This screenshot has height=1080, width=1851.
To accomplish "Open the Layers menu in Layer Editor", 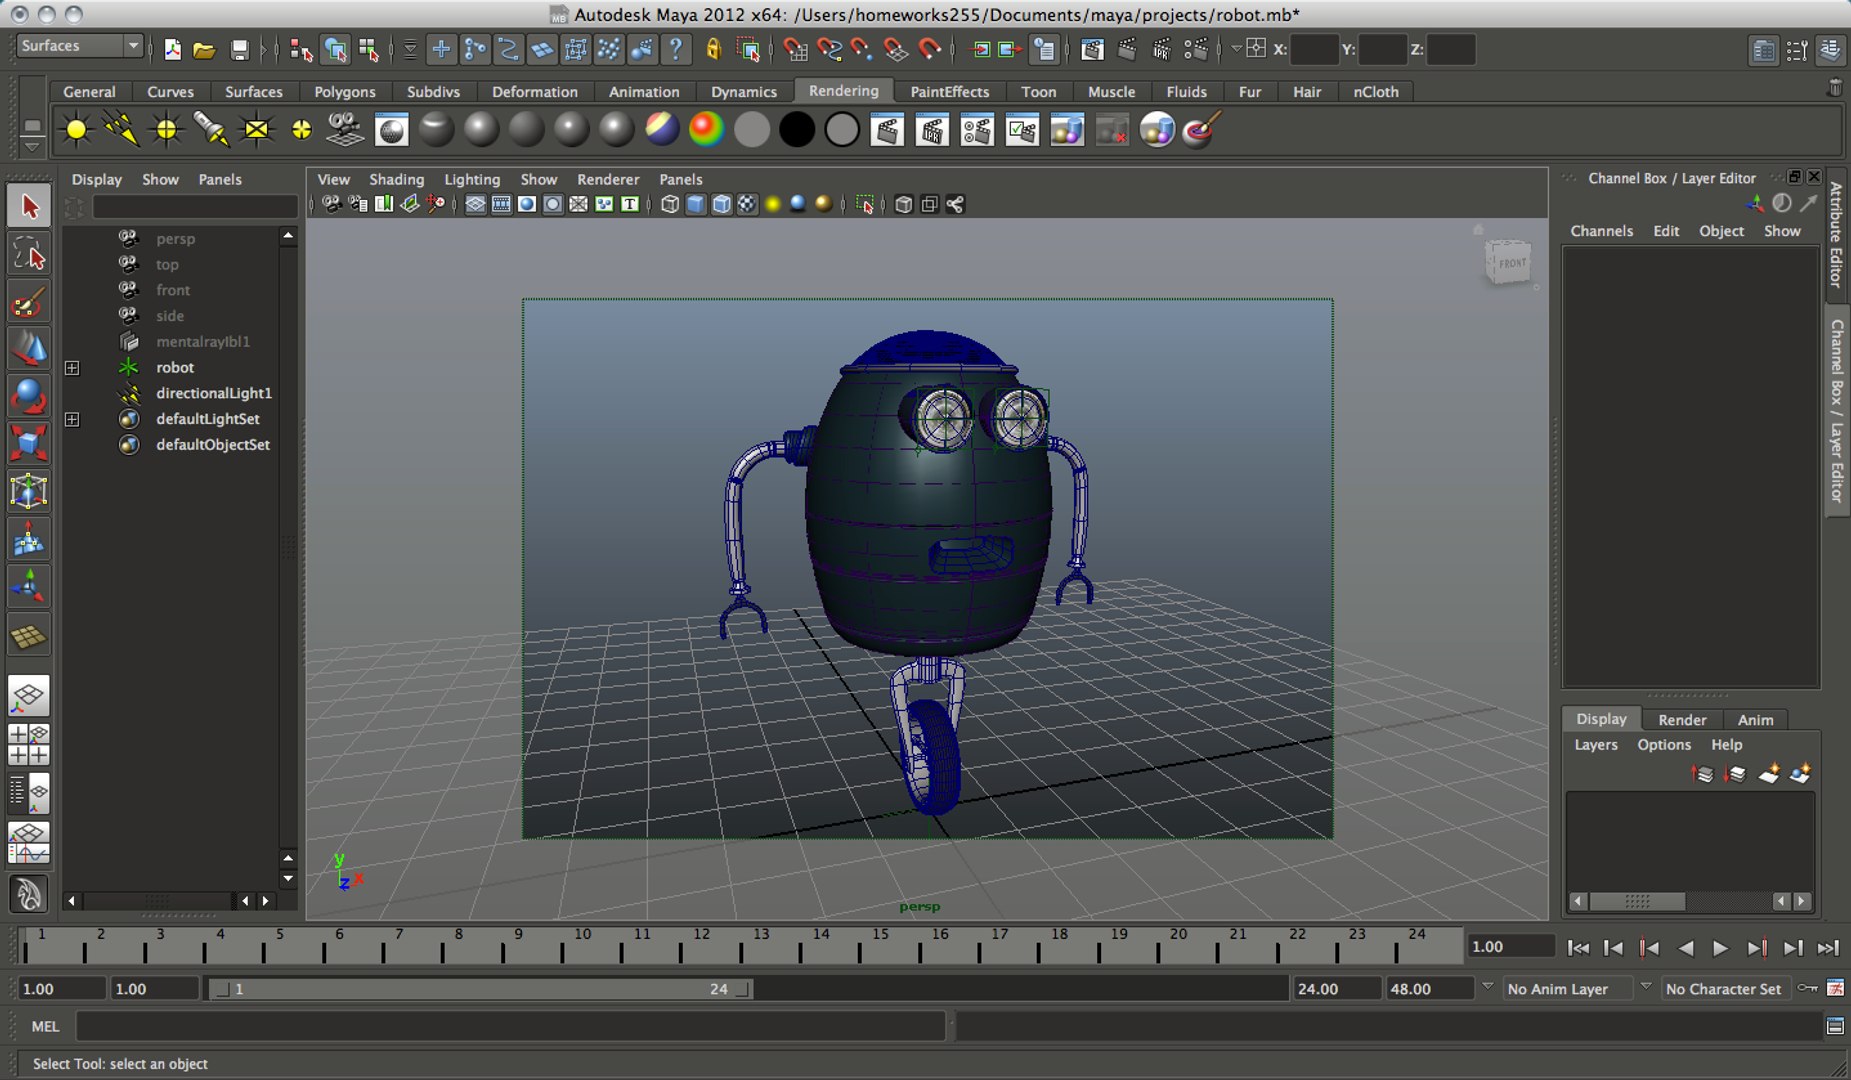I will [x=1595, y=745].
